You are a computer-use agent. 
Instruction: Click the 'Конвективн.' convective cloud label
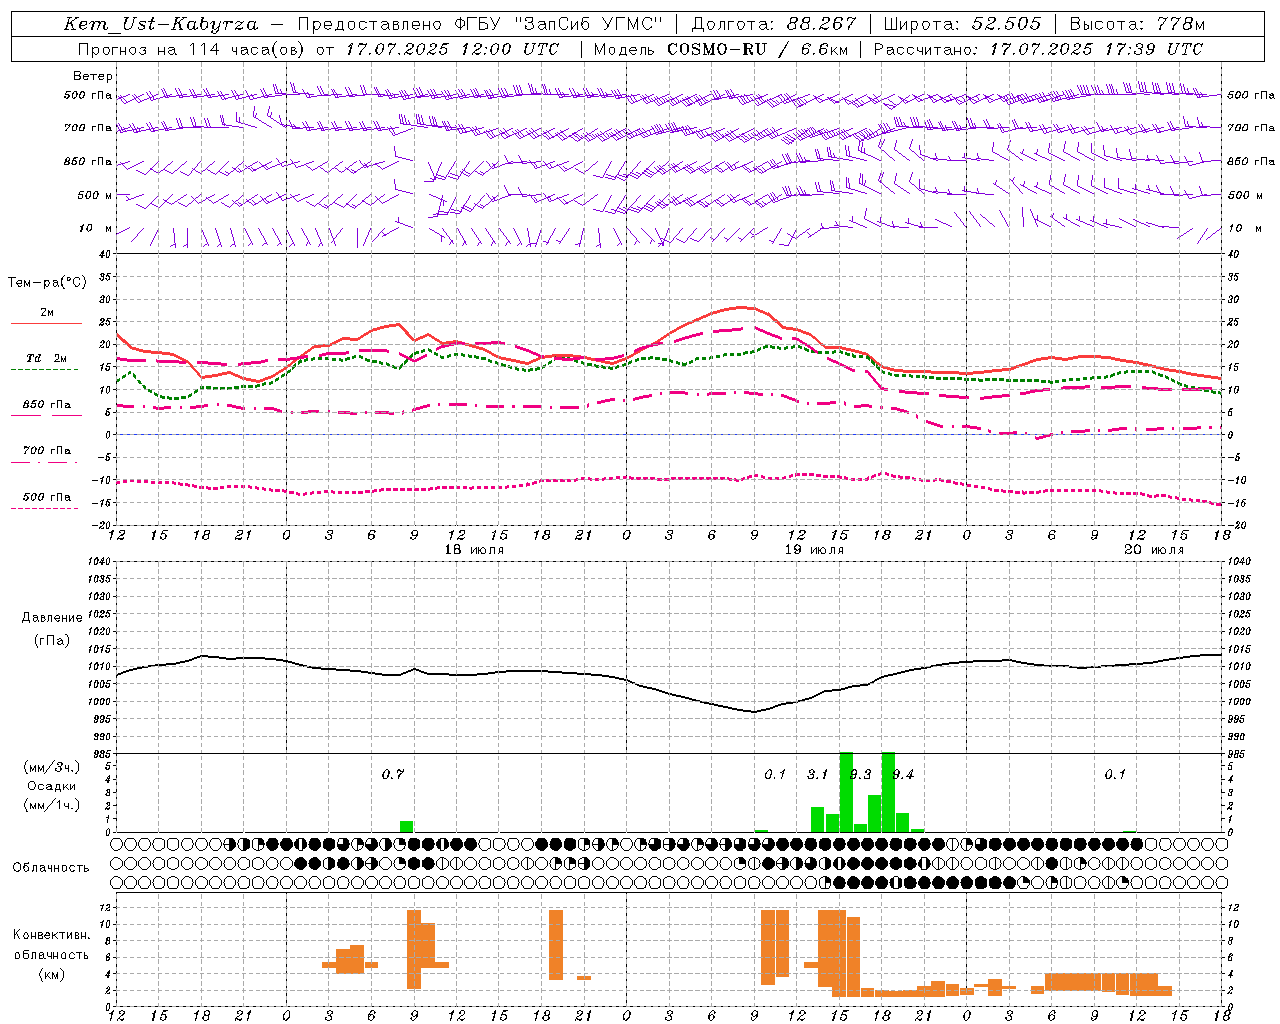[51, 935]
